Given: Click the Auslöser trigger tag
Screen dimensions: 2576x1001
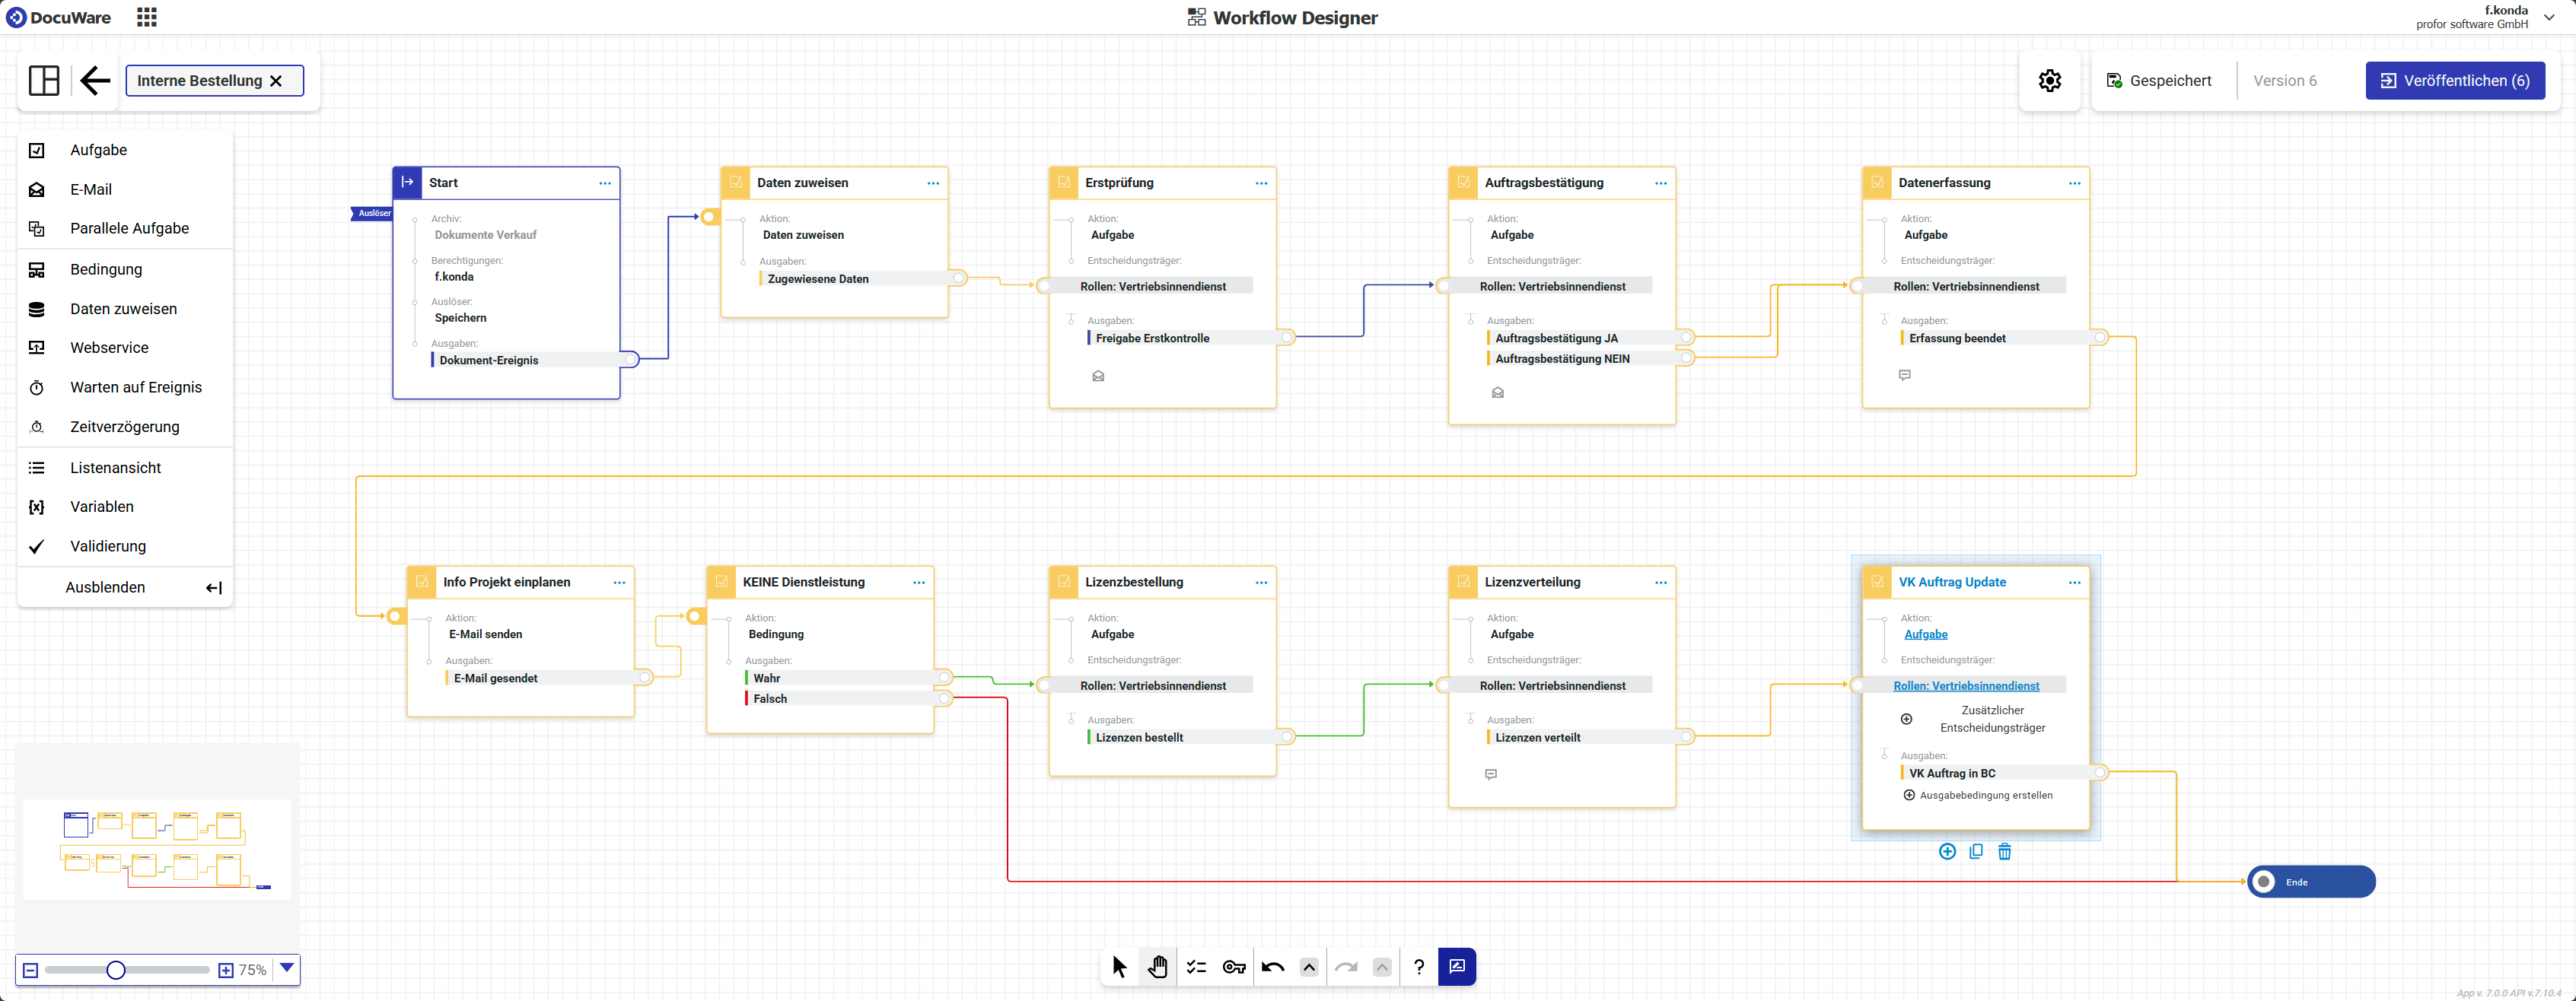Looking at the screenshot, I should [372, 213].
